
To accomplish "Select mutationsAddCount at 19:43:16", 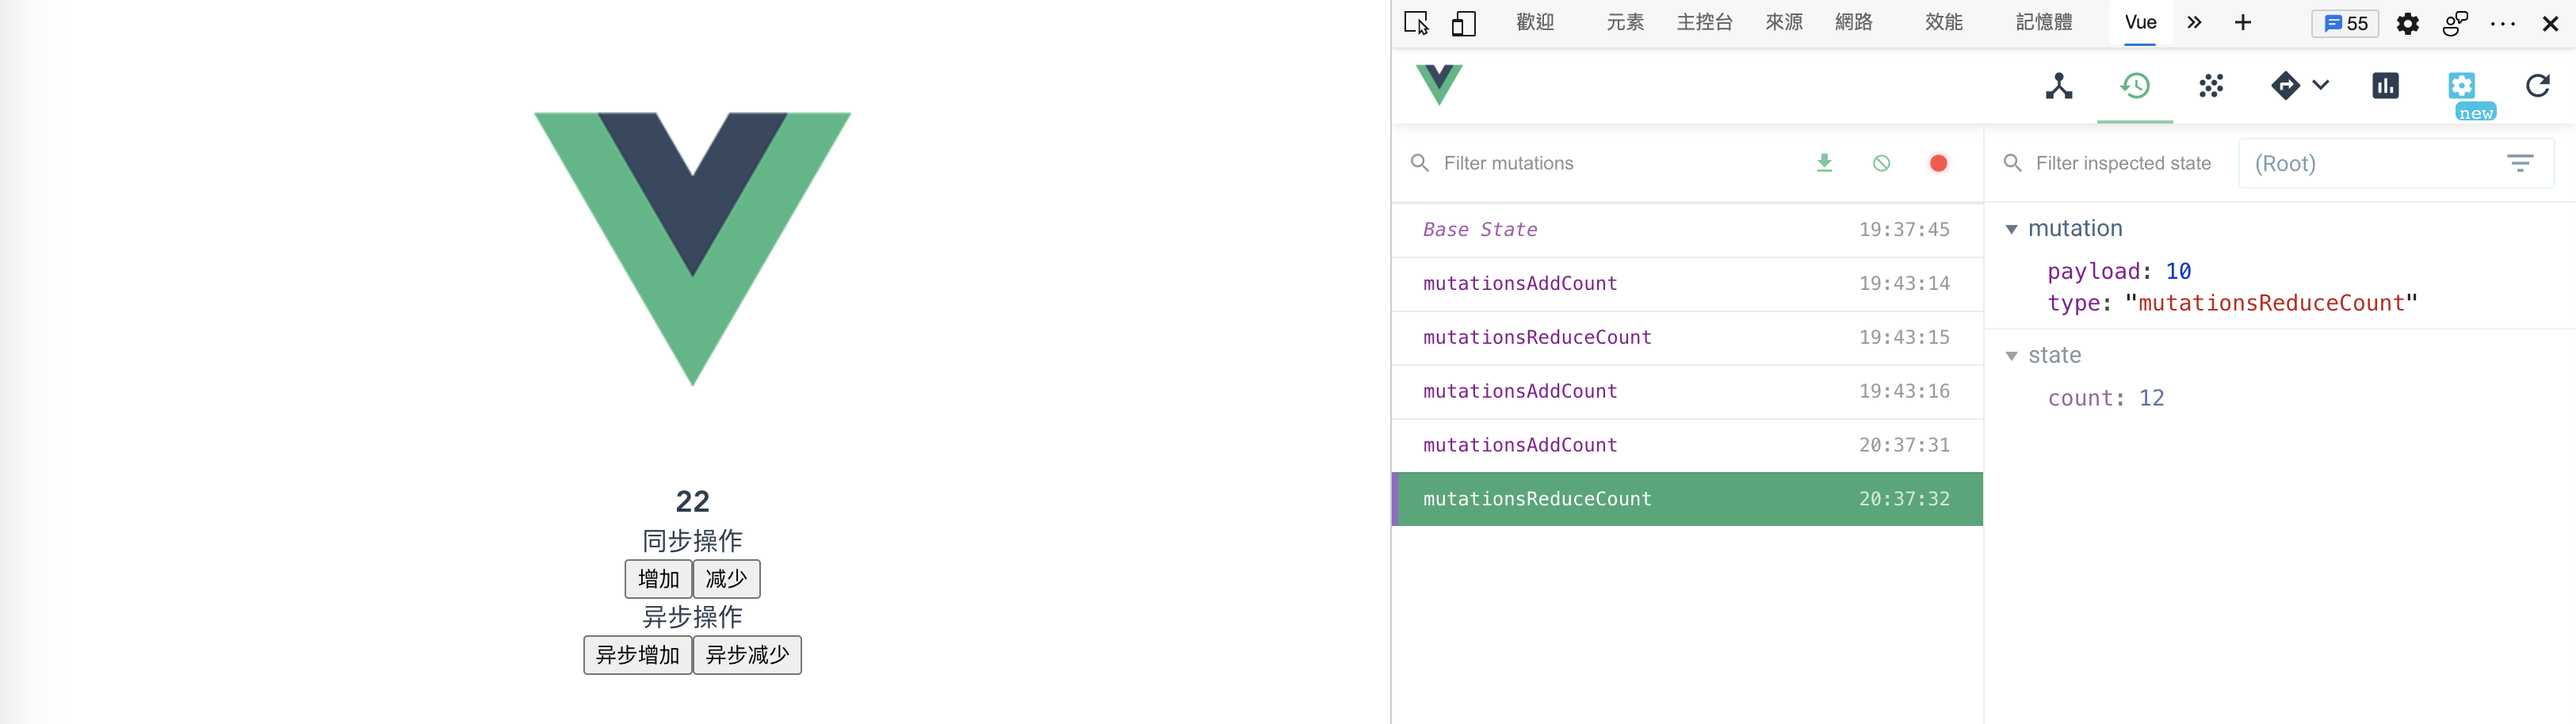I will [x=1687, y=392].
